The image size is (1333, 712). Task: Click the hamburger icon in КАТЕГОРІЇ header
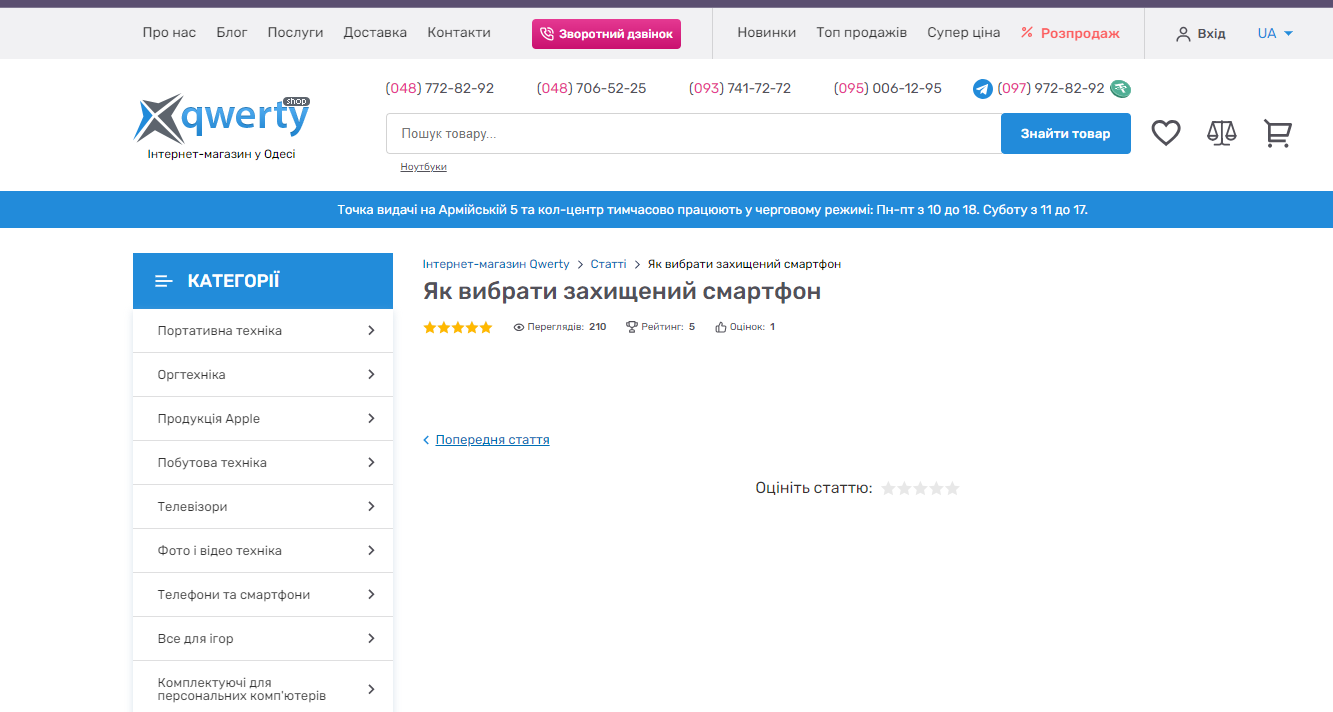point(164,281)
